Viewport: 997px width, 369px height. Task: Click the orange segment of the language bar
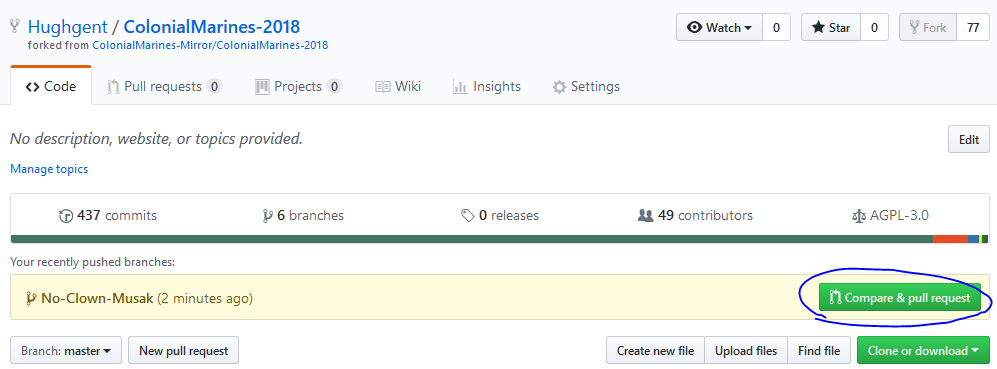pos(950,239)
